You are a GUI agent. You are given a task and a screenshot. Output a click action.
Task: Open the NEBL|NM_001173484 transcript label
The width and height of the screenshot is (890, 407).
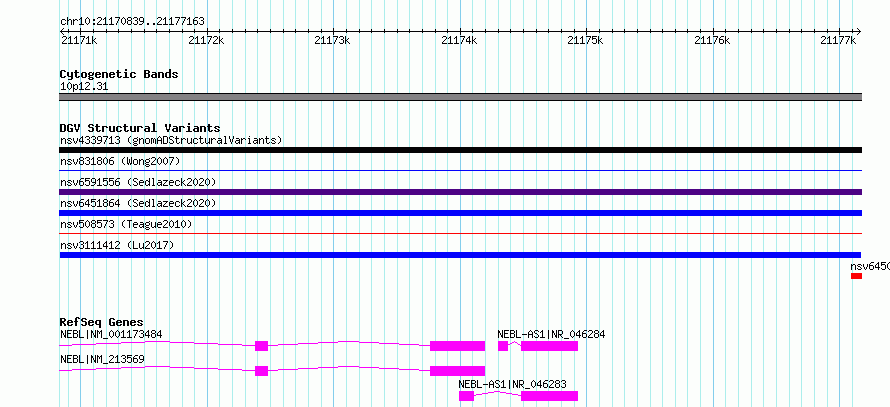click(111, 334)
